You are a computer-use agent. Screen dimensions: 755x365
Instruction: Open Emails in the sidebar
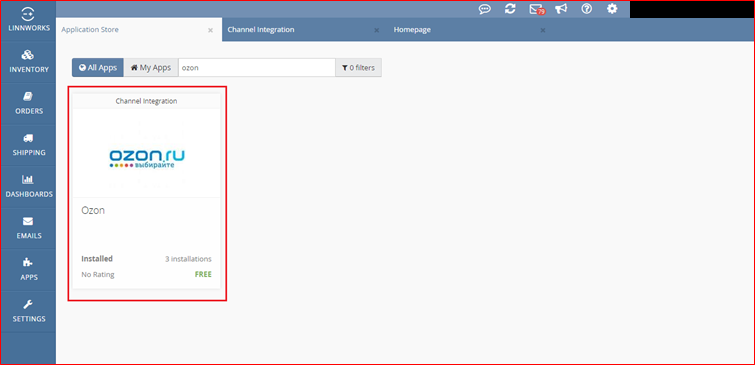28,228
